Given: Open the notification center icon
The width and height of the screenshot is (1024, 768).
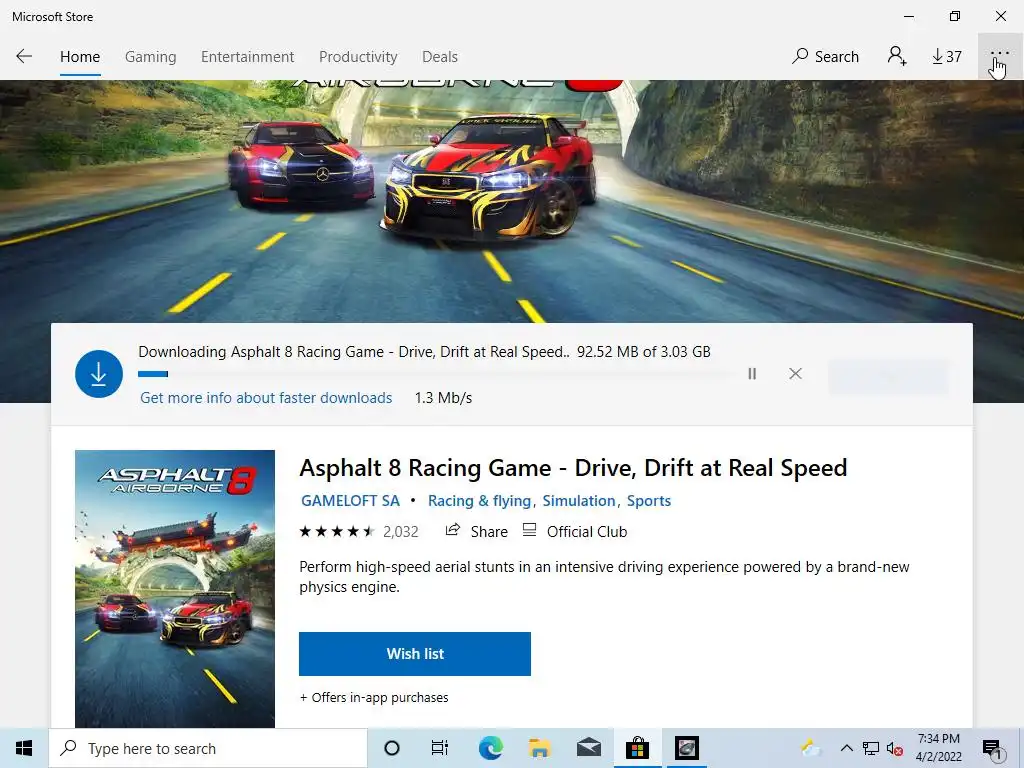Looking at the screenshot, I should pos(992,749).
